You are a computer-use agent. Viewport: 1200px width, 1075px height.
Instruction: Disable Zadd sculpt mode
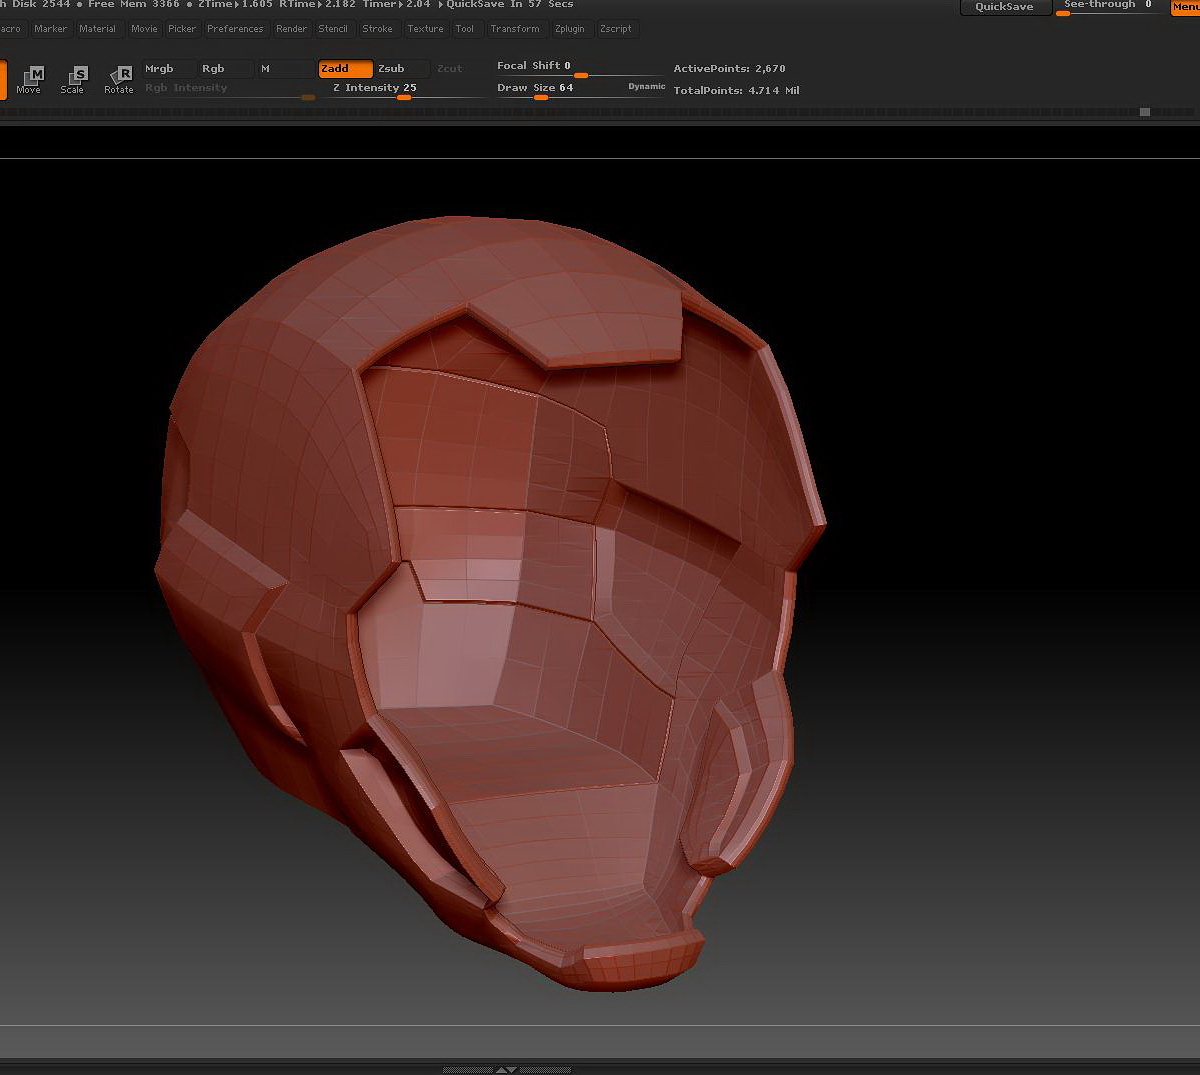tap(345, 69)
